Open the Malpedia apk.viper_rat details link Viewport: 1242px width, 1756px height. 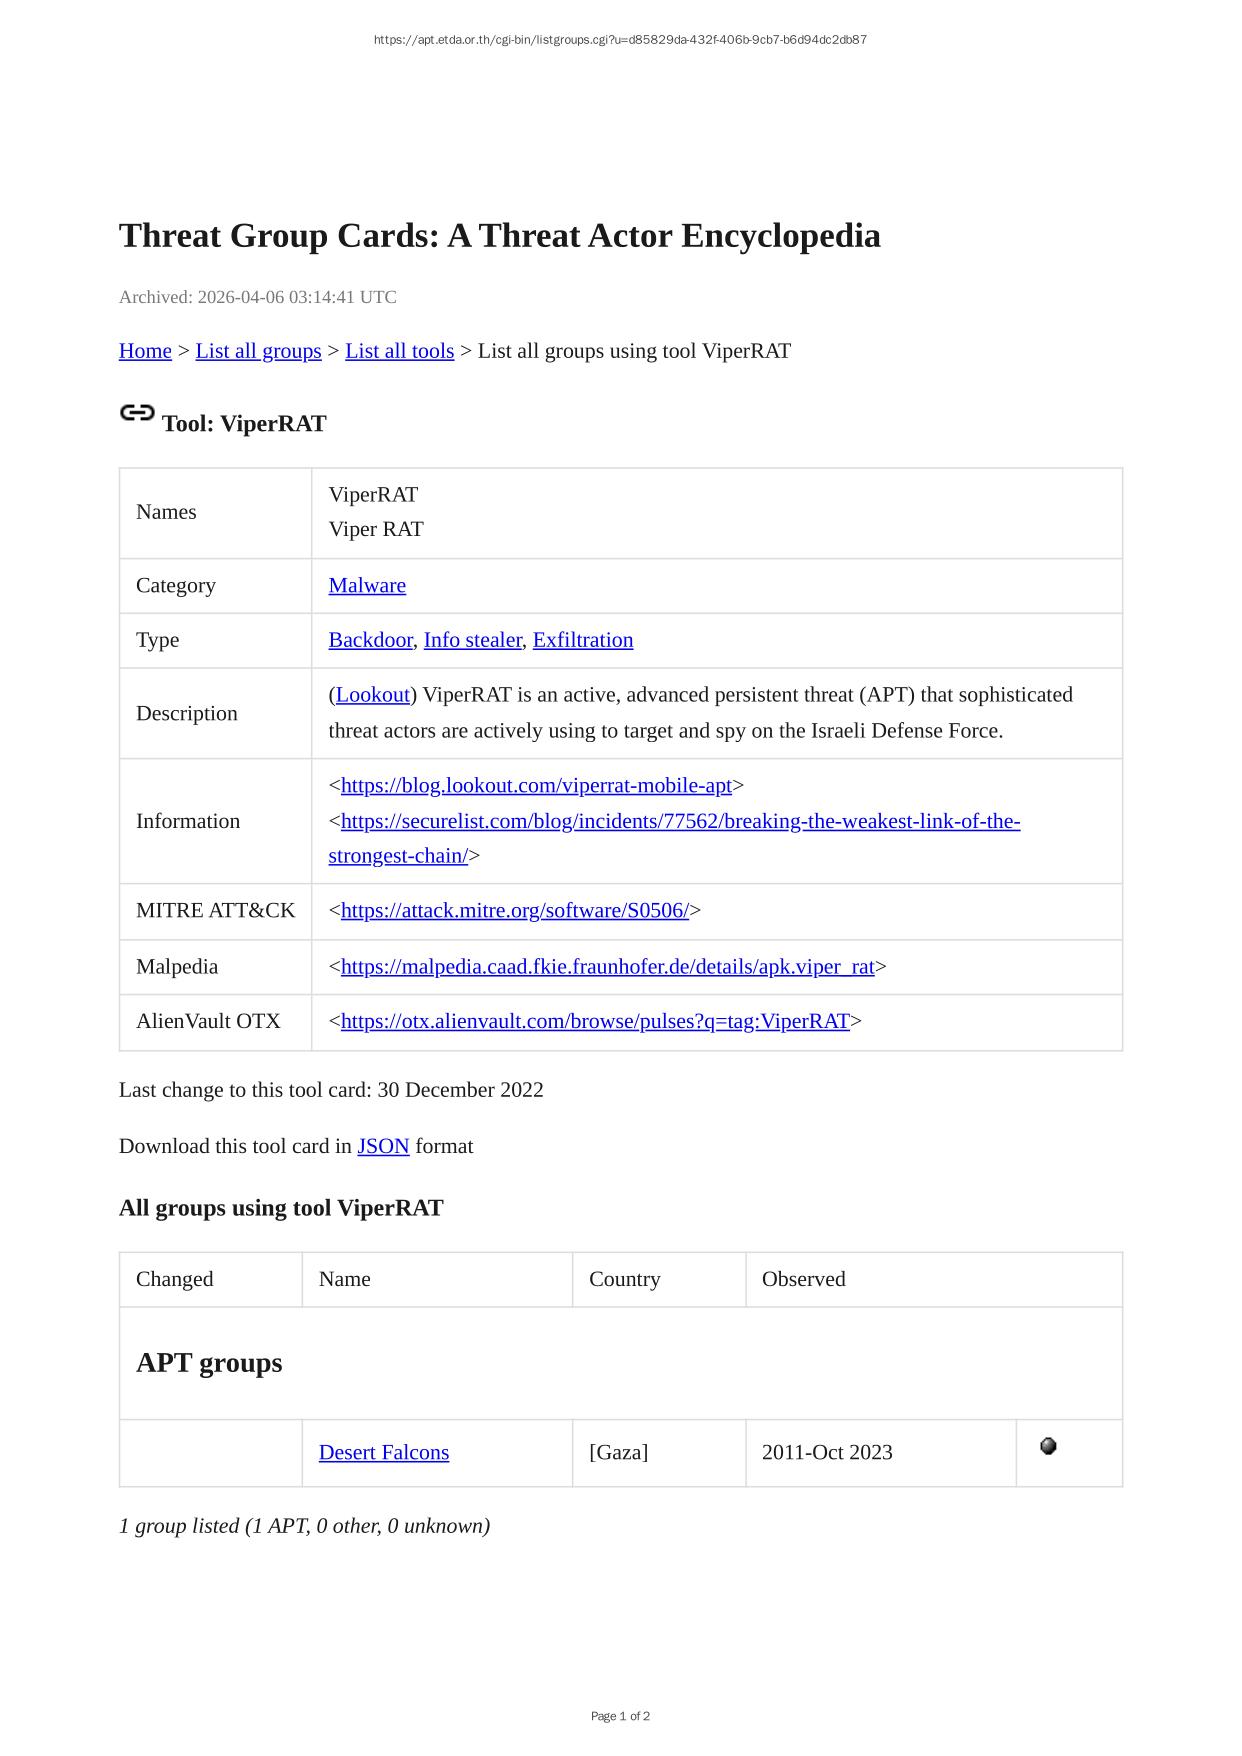click(x=607, y=967)
